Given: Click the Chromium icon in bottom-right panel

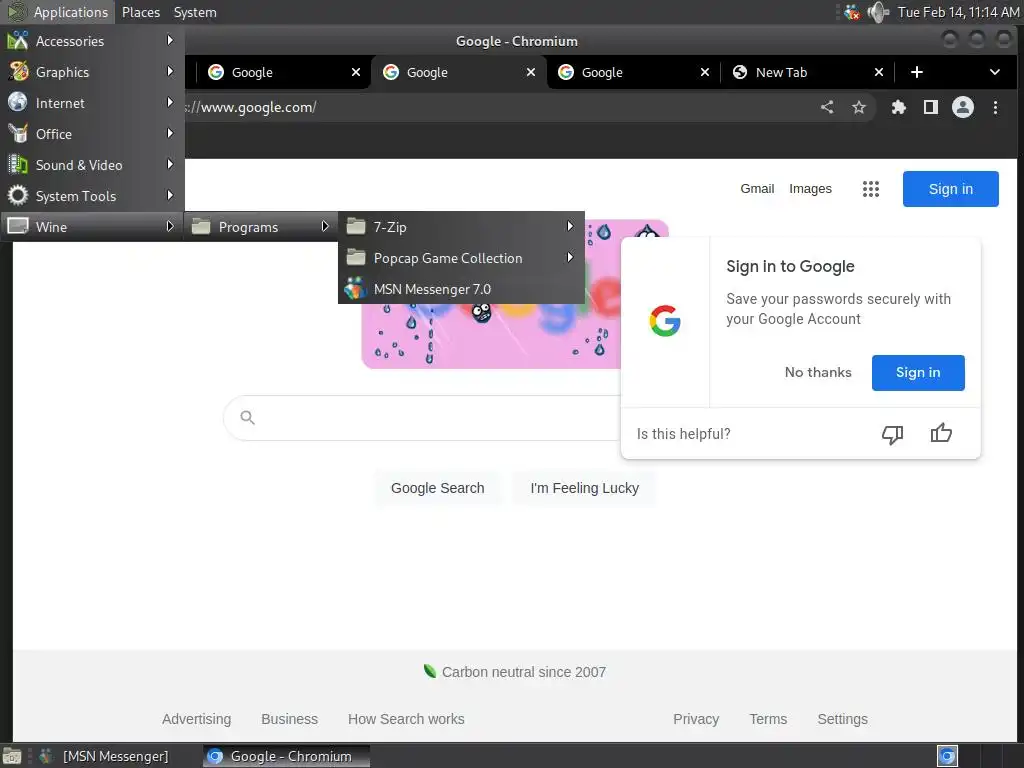Looking at the screenshot, I should [x=947, y=756].
